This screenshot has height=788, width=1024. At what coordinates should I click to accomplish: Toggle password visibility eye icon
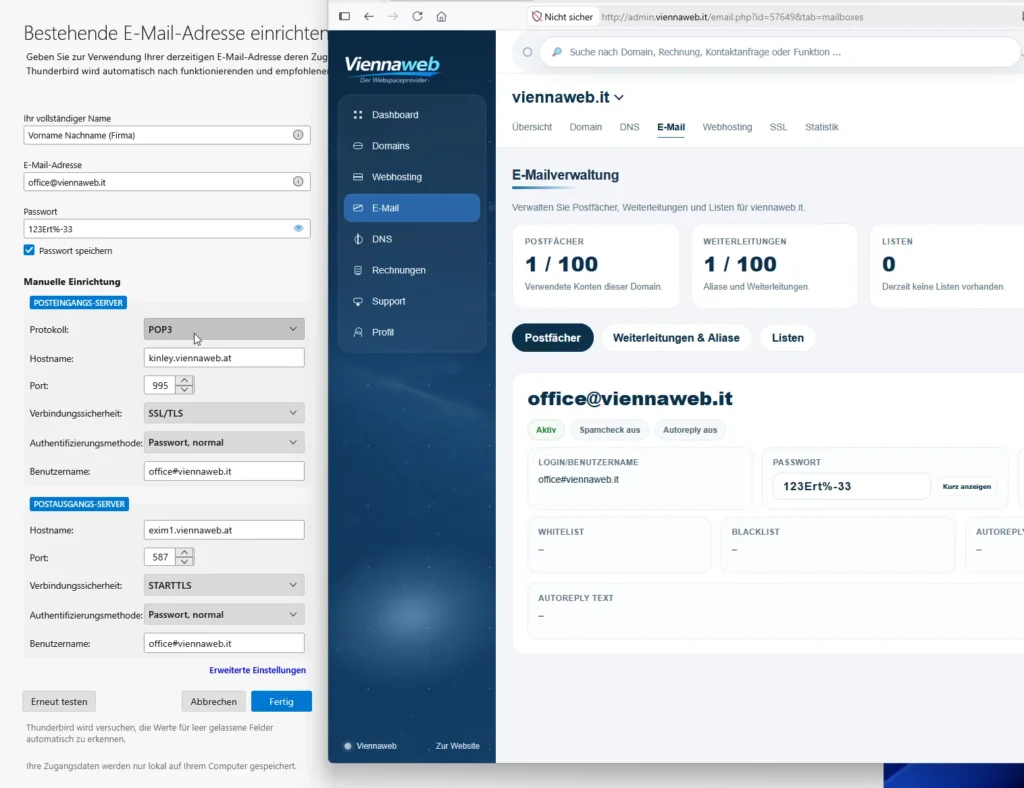click(298, 229)
